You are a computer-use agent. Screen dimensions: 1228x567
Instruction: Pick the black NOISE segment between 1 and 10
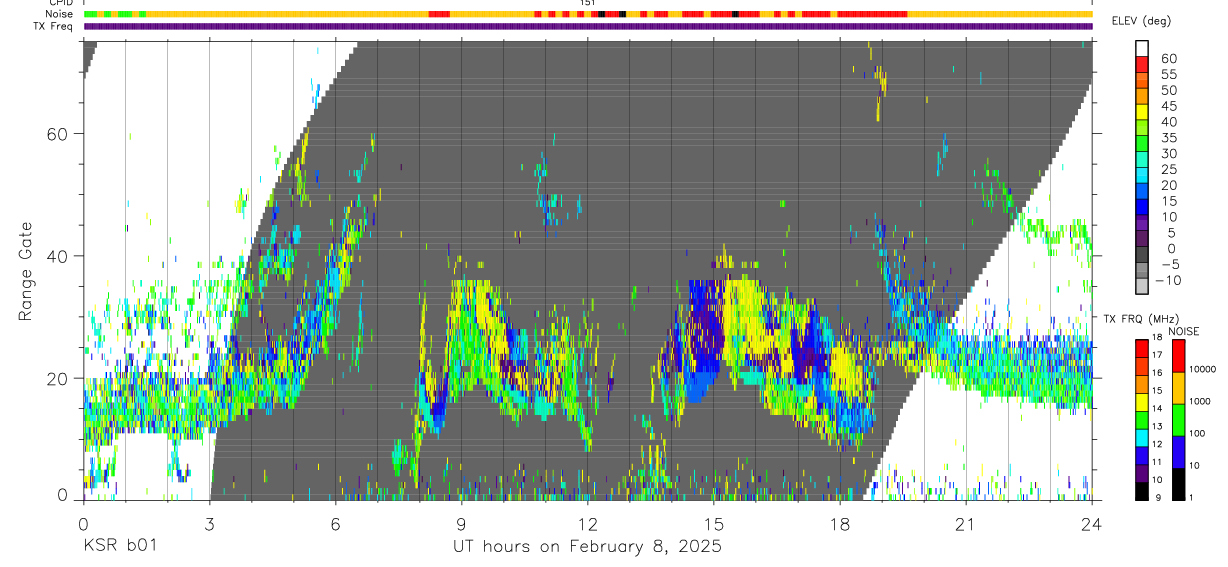(1177, 483)
